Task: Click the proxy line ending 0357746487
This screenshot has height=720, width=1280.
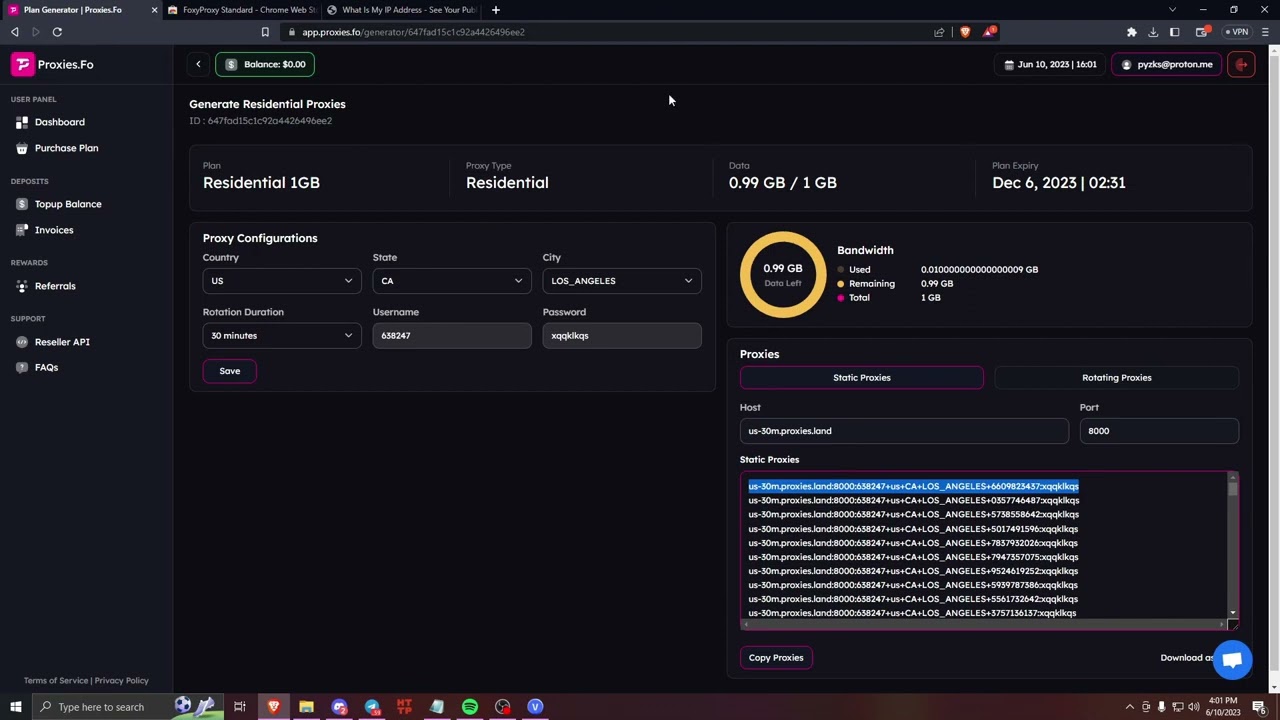Action: (913, 500)
